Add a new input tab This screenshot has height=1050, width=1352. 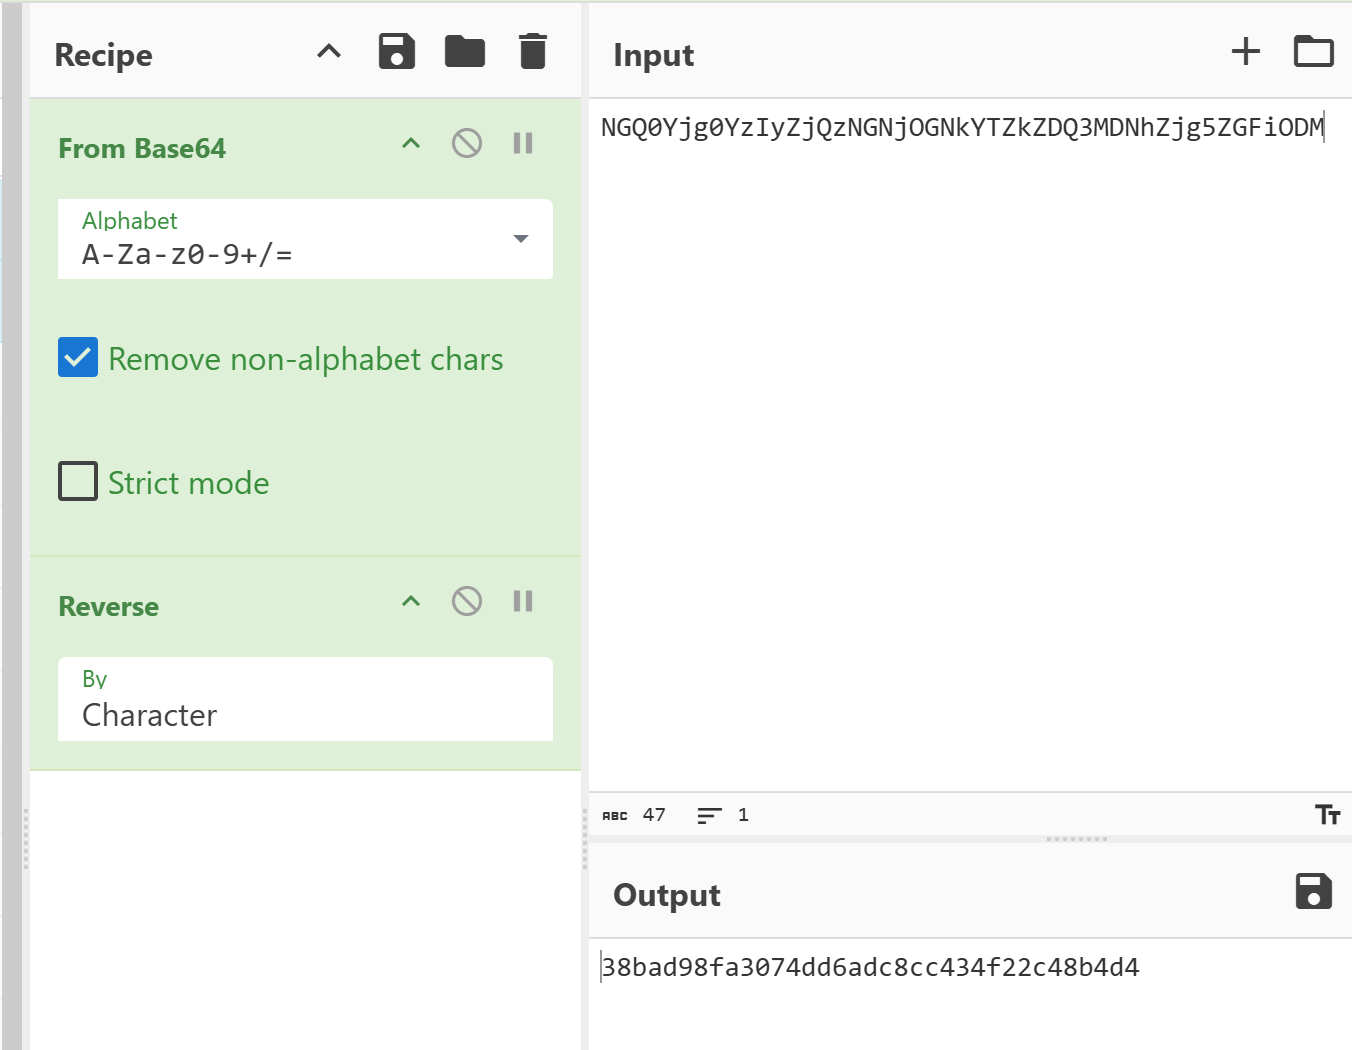(1245, 52)
